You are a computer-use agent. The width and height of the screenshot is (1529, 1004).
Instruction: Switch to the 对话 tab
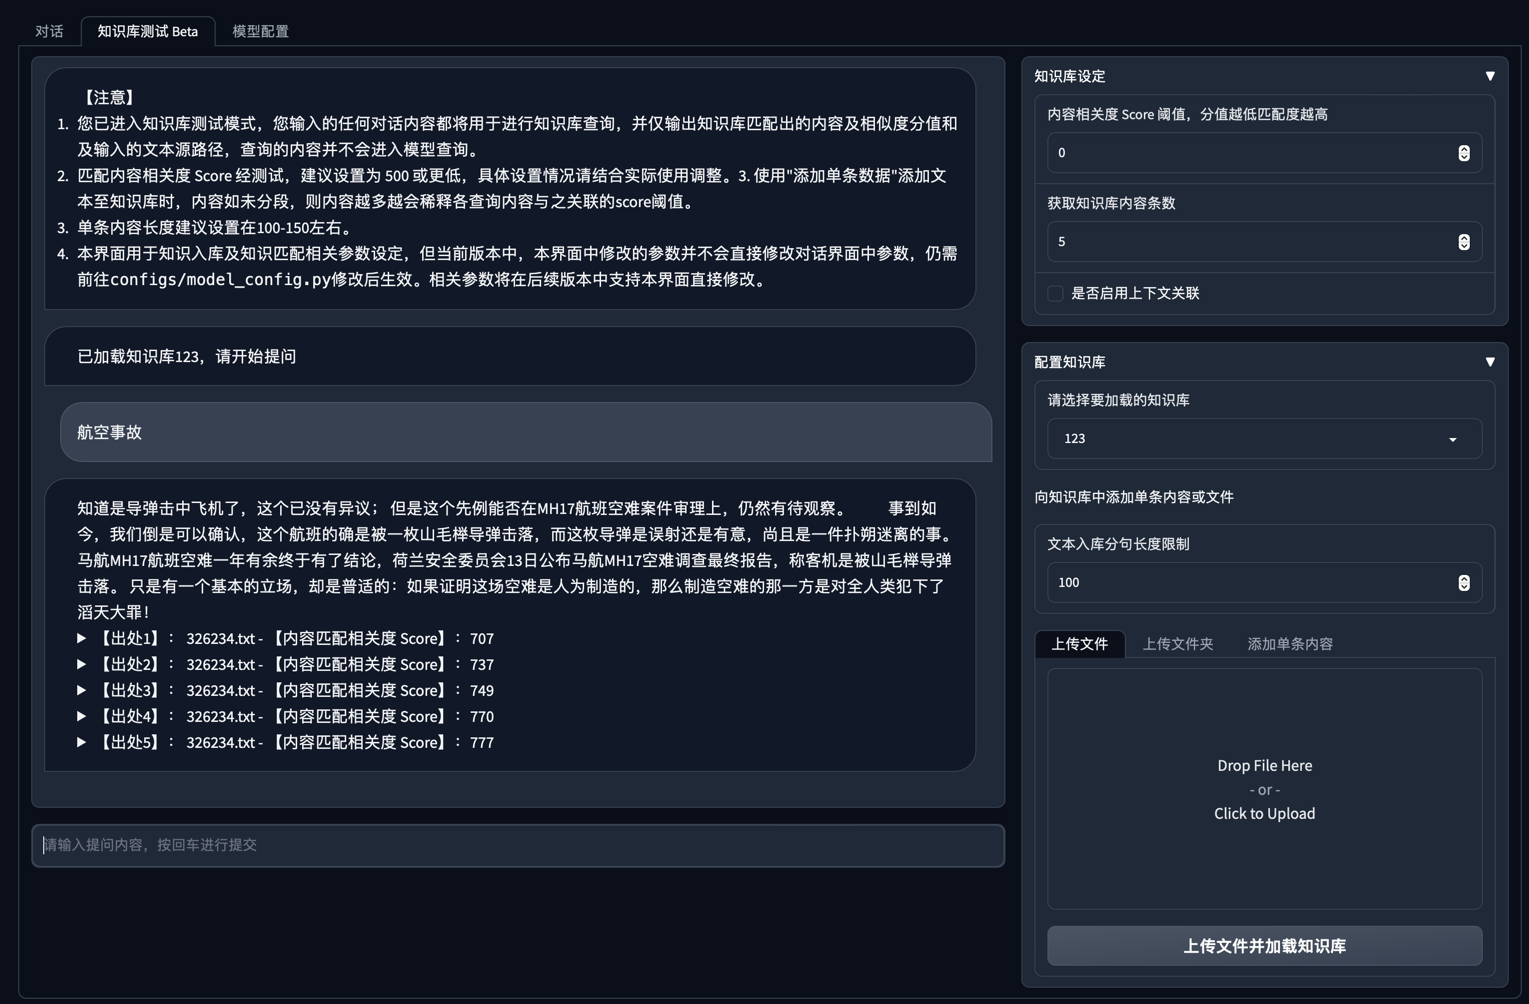click(x=49, y=31)
